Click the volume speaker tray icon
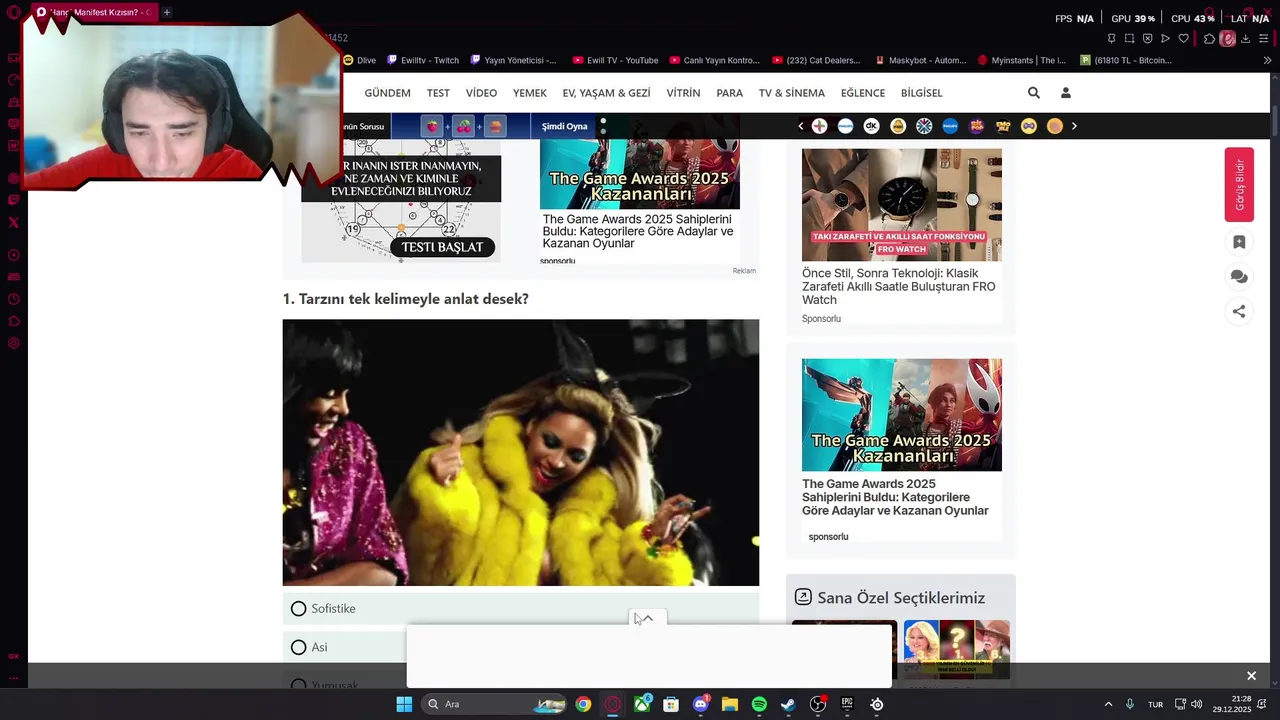This screenshot has height=720, width=1280. click(1197, 704)
